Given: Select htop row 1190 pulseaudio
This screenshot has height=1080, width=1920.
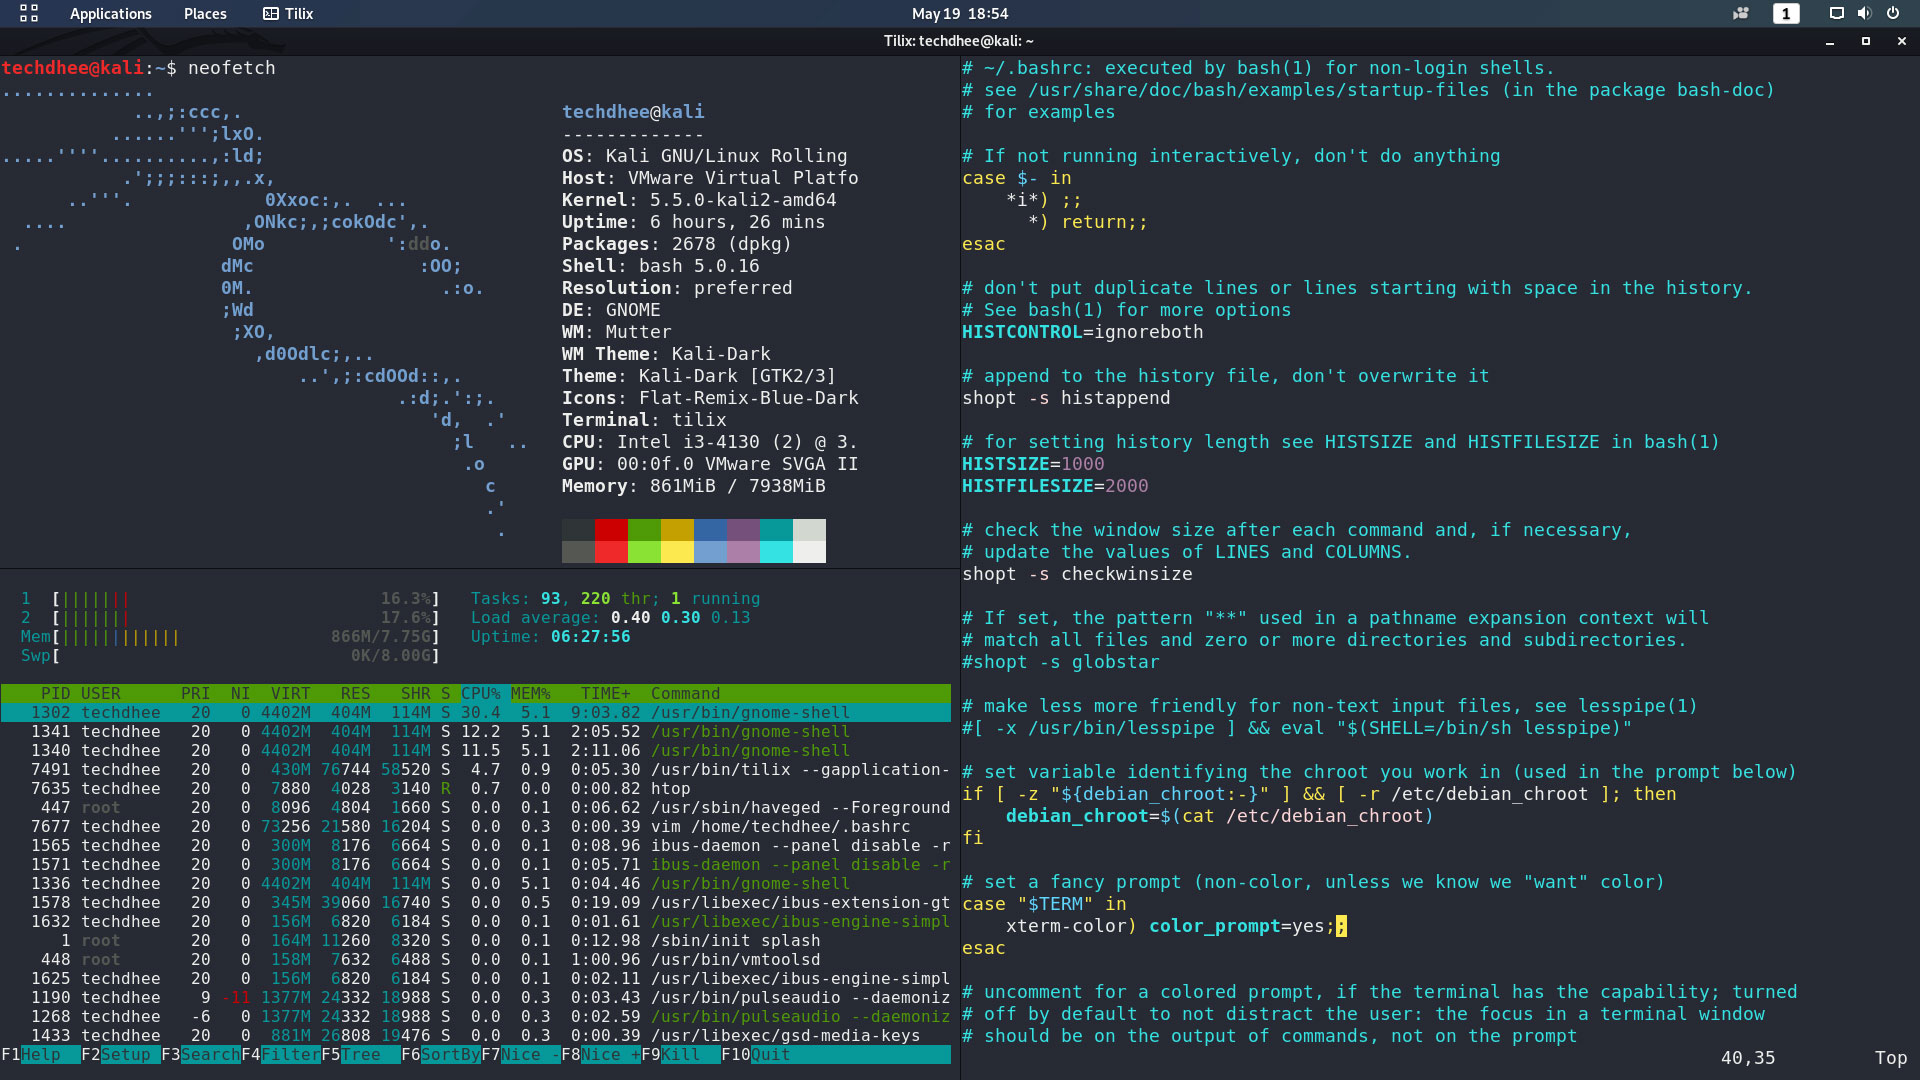Looking at the screenshot, I should point(476,998).
